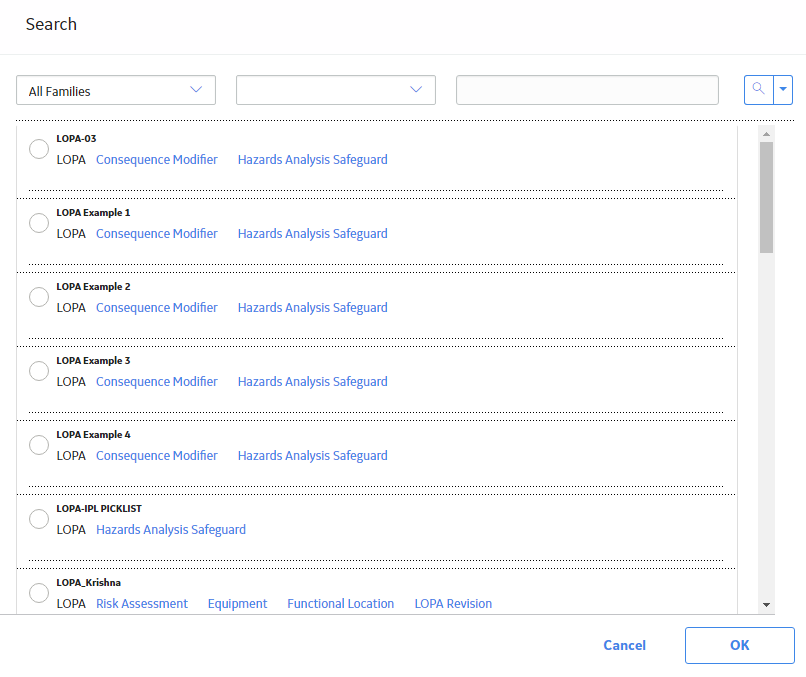Click the magnifier search icon
The height and width of the screenshot is (677, 806).
759,90
